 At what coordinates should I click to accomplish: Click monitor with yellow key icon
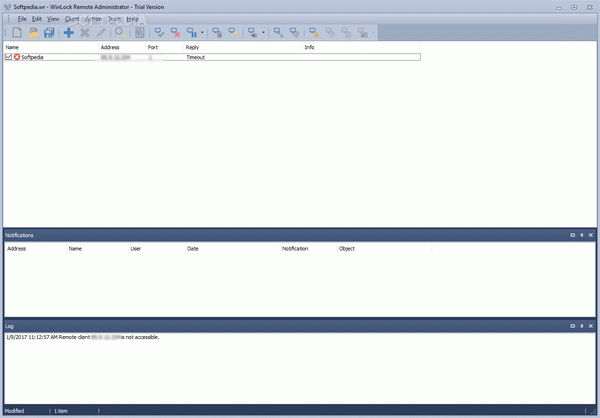tap(233, 33)
